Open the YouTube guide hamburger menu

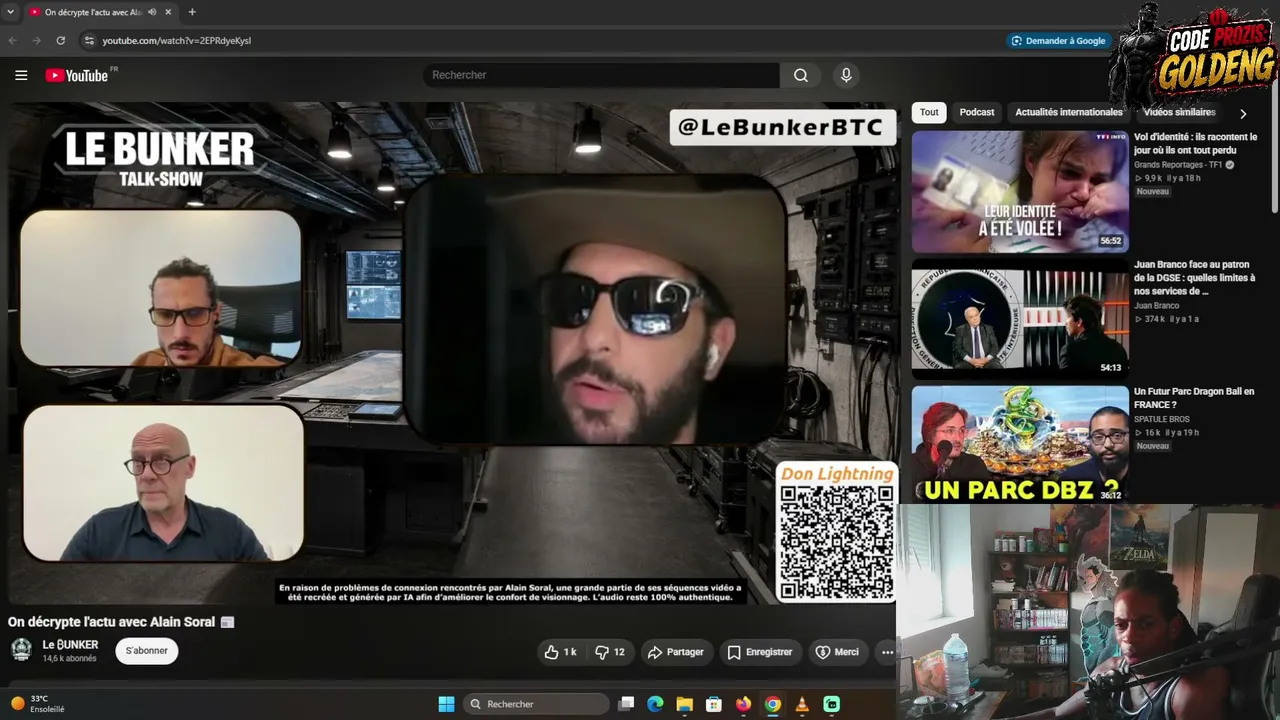pos(21,75)
